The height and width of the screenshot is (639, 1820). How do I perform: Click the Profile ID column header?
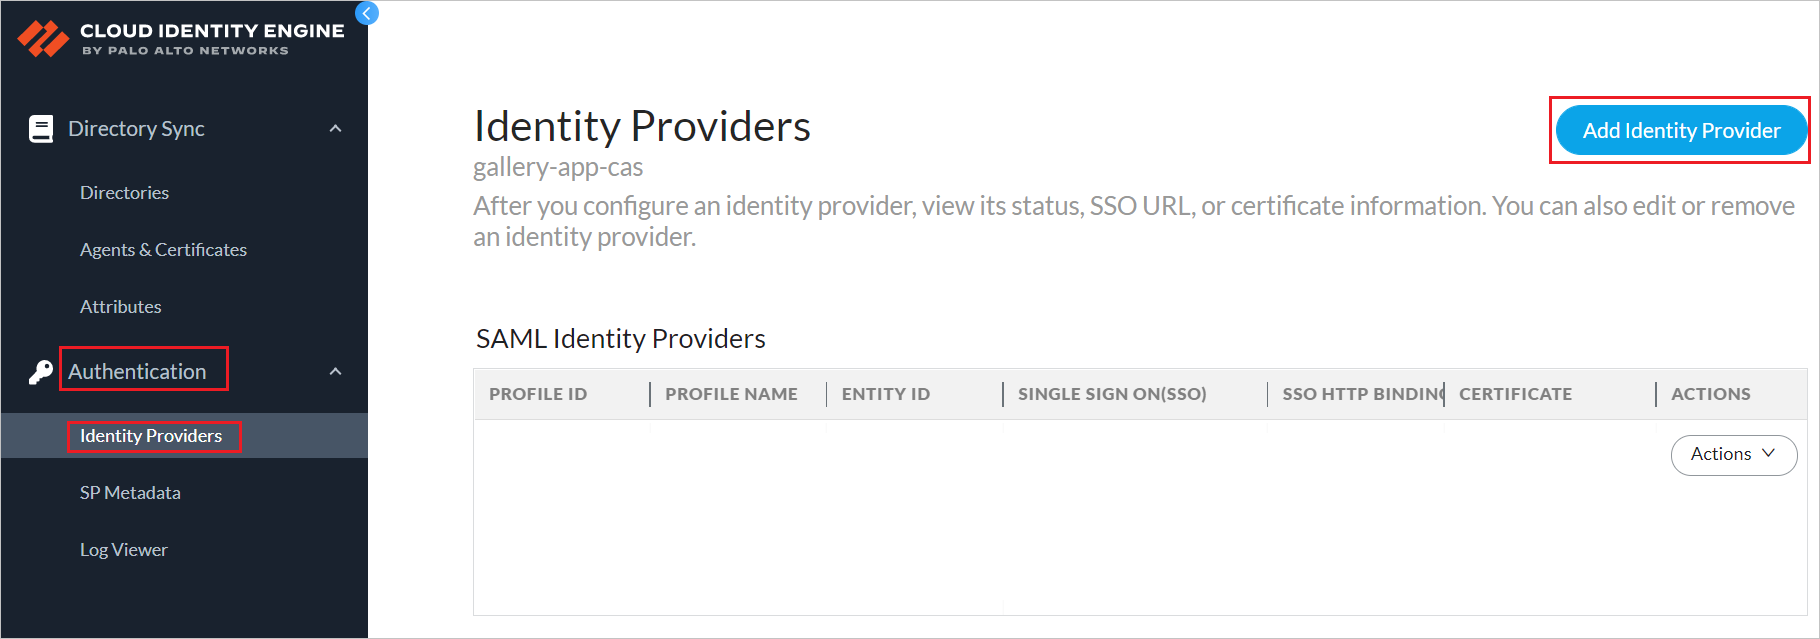click(538, 394)
